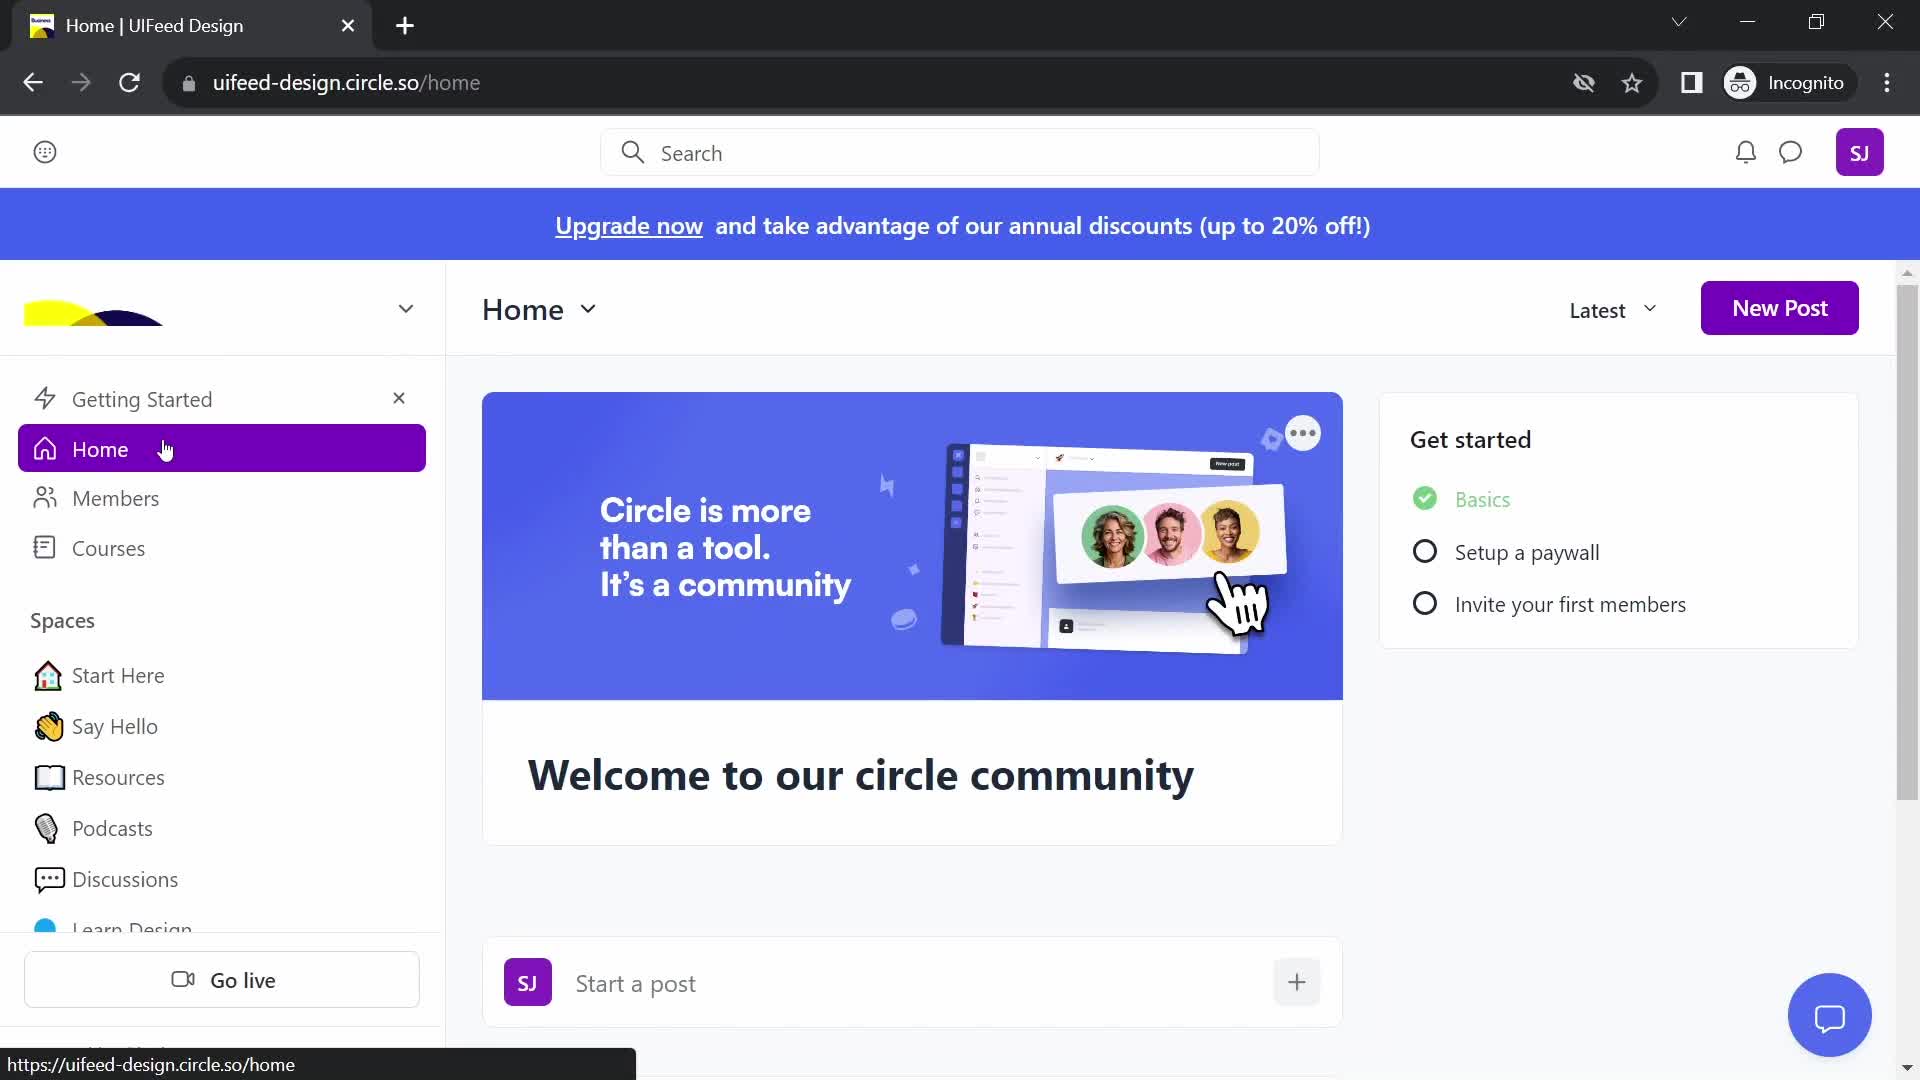The image size is (1920, 1080).
Task: Click the chat support bubble icon
Action: pyautogui.click(x=1832, y=1015)
